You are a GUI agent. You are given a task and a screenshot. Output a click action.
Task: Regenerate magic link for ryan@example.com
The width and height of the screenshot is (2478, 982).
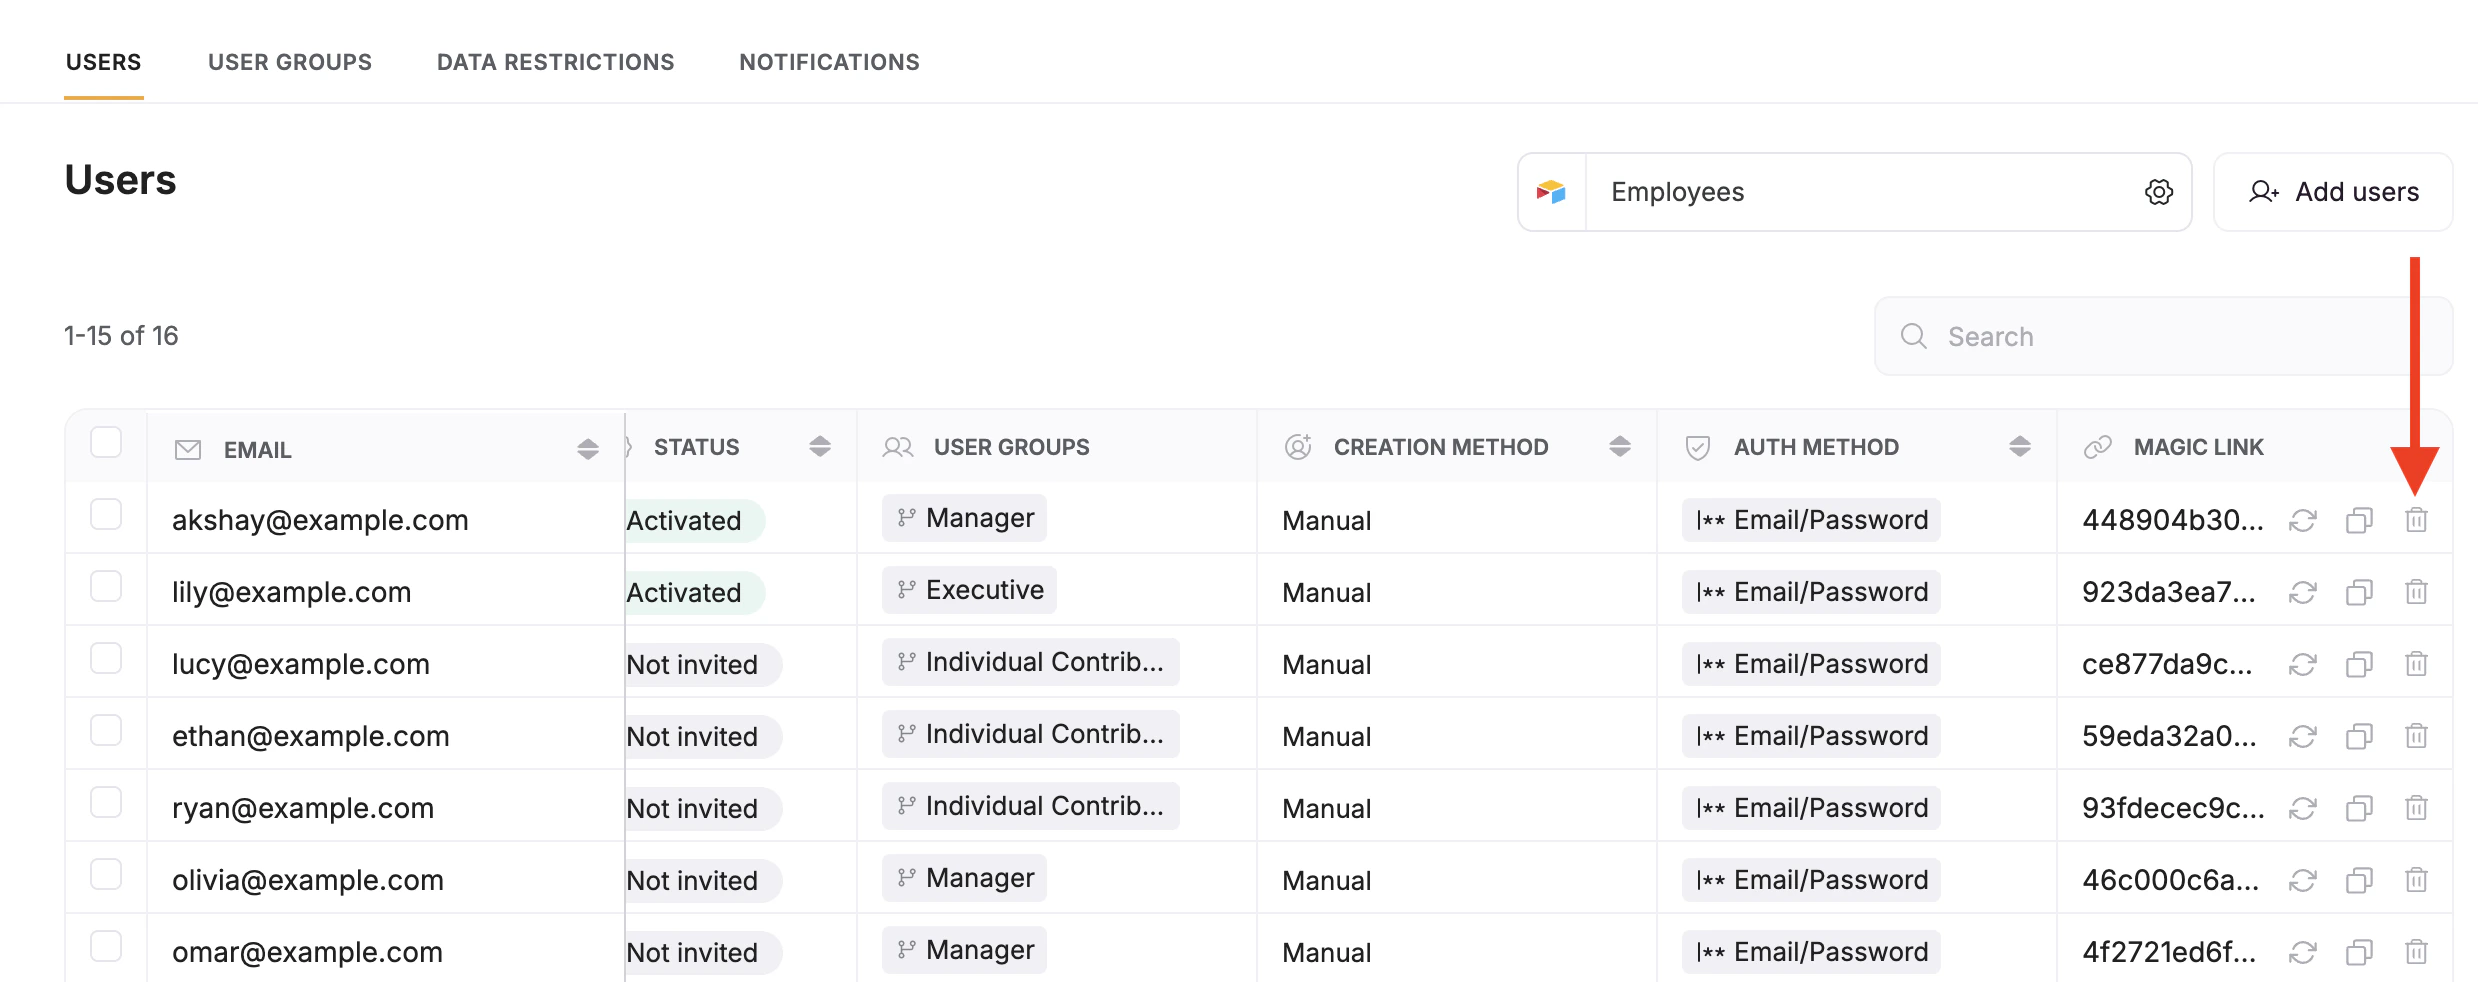2303,808
